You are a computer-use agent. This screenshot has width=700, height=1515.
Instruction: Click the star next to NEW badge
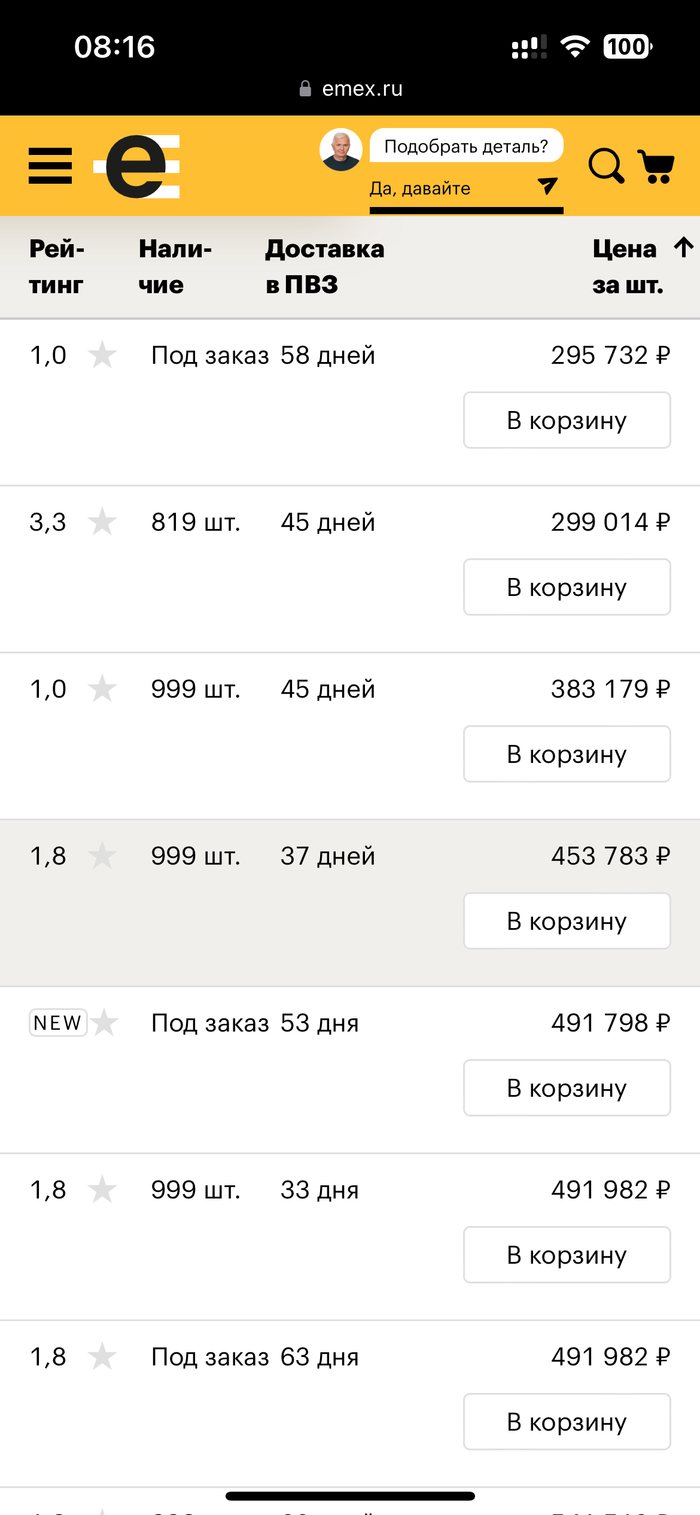click(104, 1023)
